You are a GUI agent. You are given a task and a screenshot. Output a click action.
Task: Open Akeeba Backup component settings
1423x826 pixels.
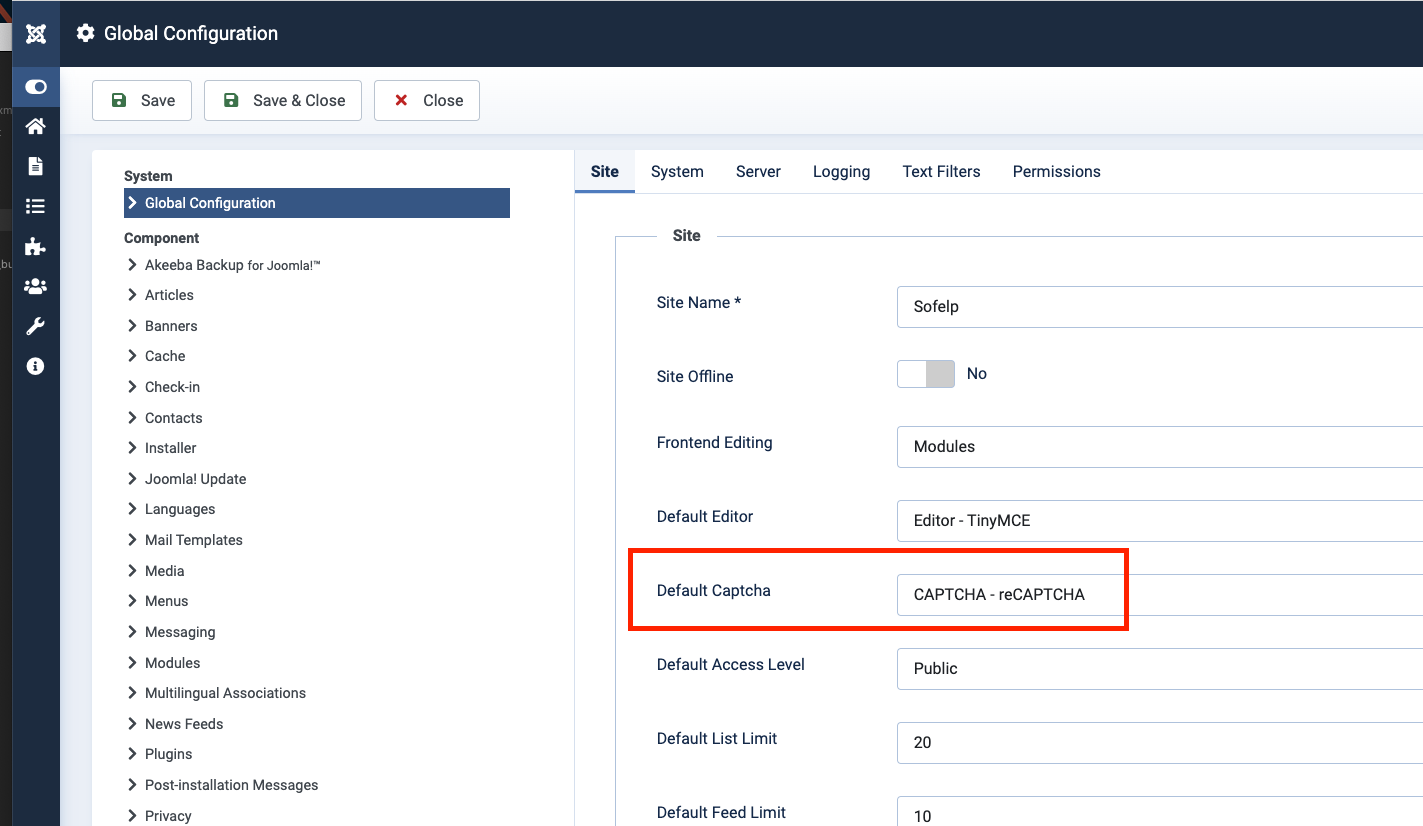[232, 265]
